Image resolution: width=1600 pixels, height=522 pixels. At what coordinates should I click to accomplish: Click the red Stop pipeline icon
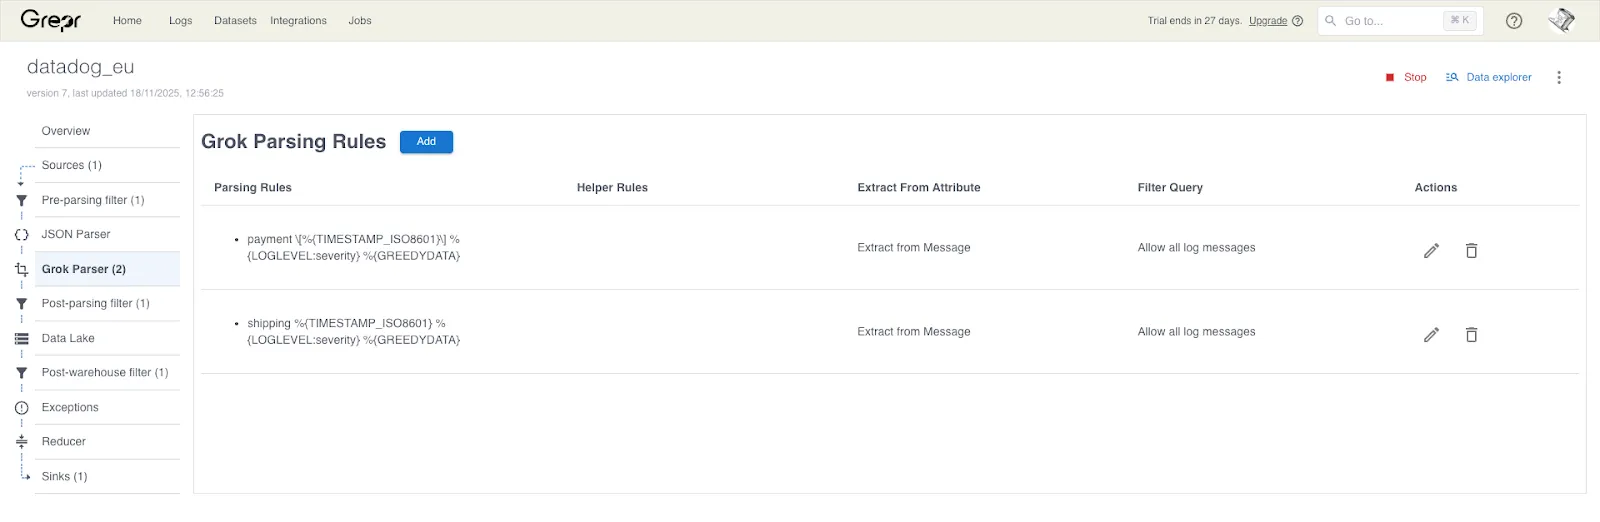(x=1390, y=77)
